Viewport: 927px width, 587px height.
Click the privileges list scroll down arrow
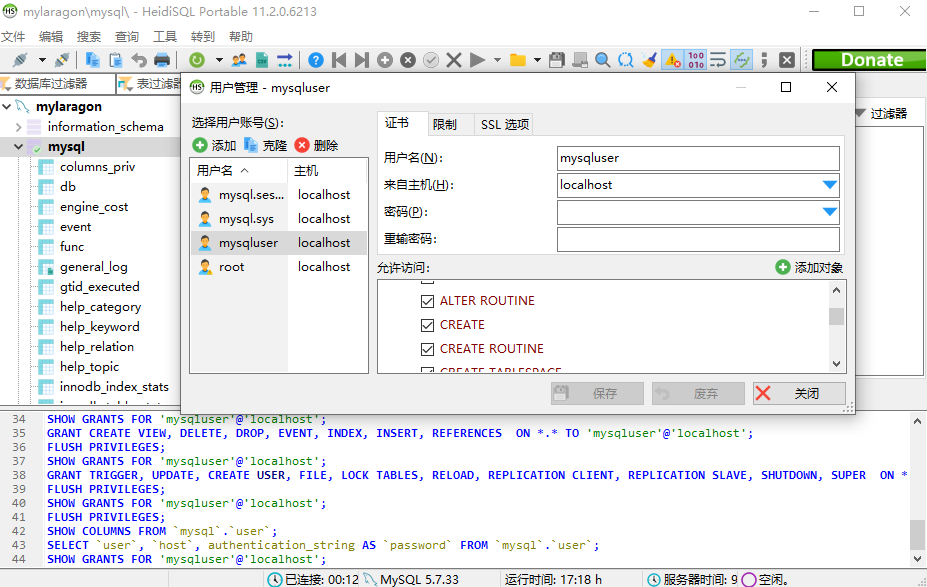point(836,364)
